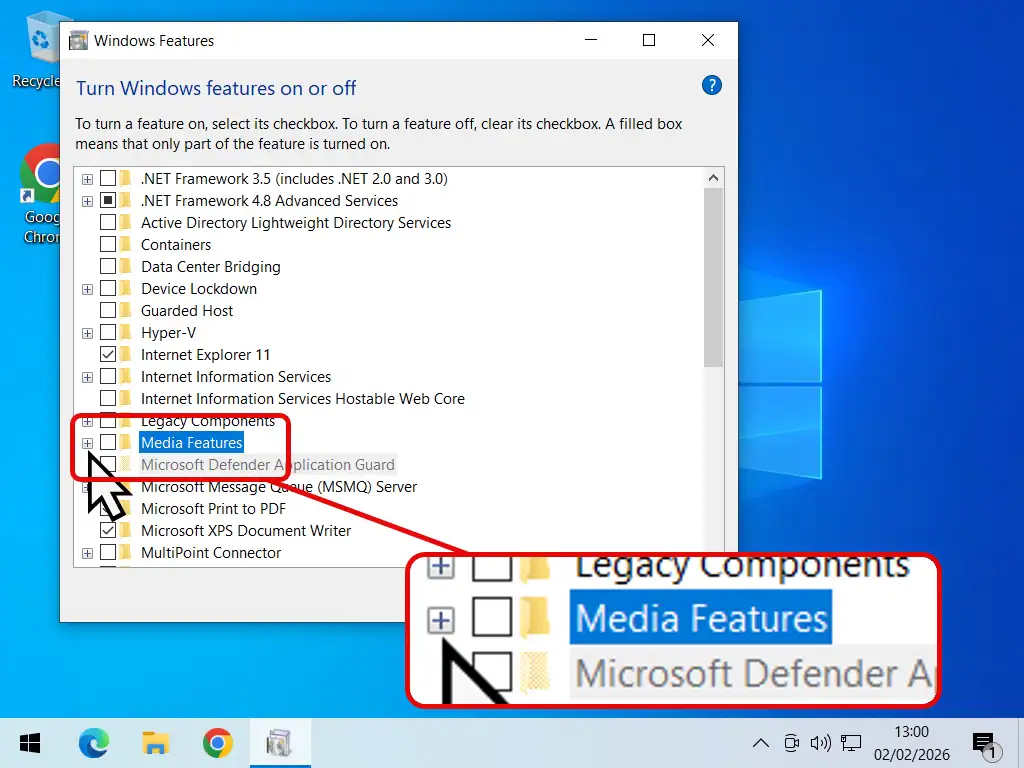Image resolution: width=1024 pixels, height=768 pixels.
Task: Open Help via the blue question mark
Action: [x=711, y=85]
